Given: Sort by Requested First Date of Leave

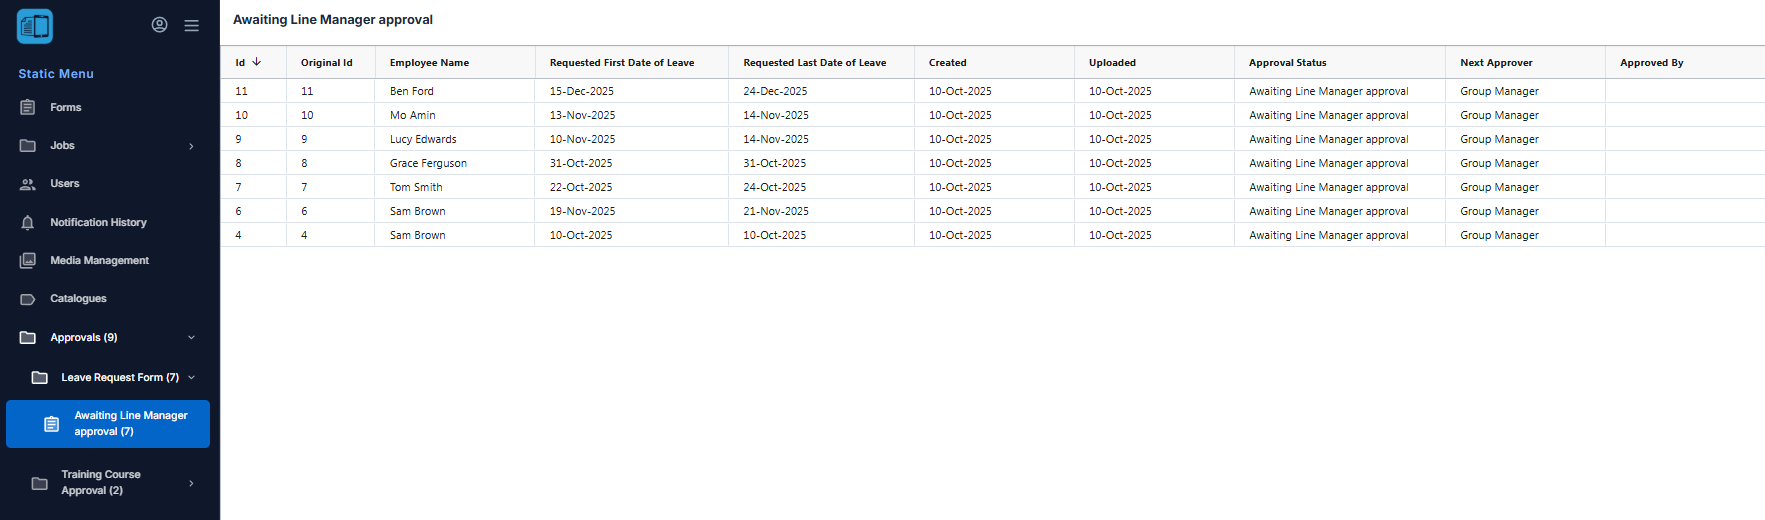Looking at the screenshot, I should pyautogui.click(x=621, y=63).
